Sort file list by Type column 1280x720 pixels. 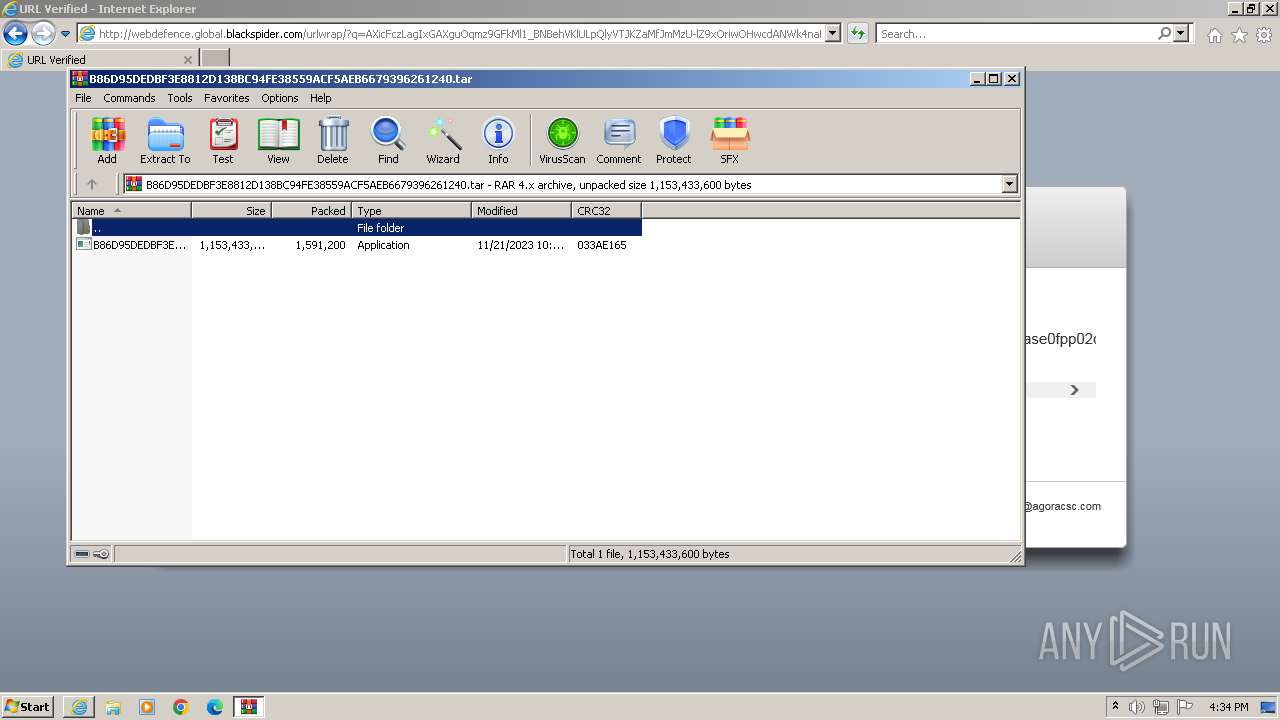pos(411,210)
